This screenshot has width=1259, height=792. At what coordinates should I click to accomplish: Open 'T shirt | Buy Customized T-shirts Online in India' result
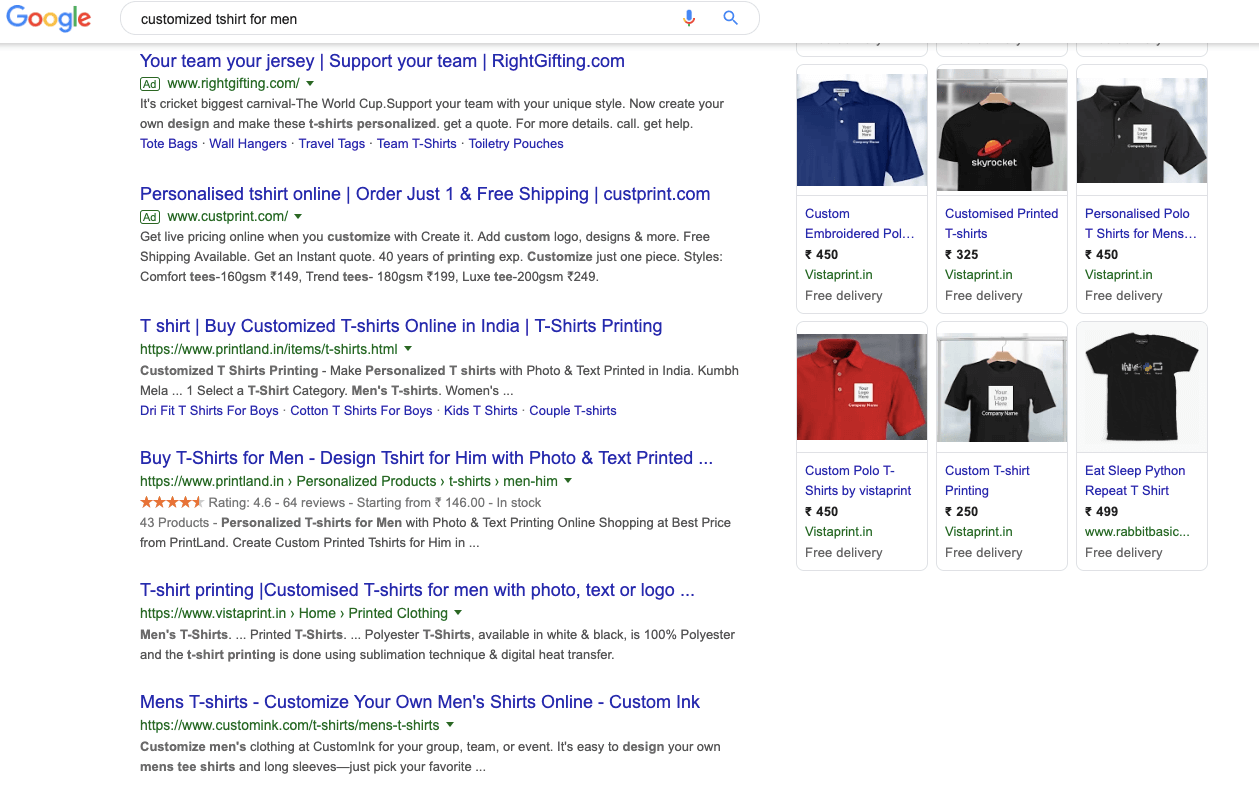coord(401,326)
